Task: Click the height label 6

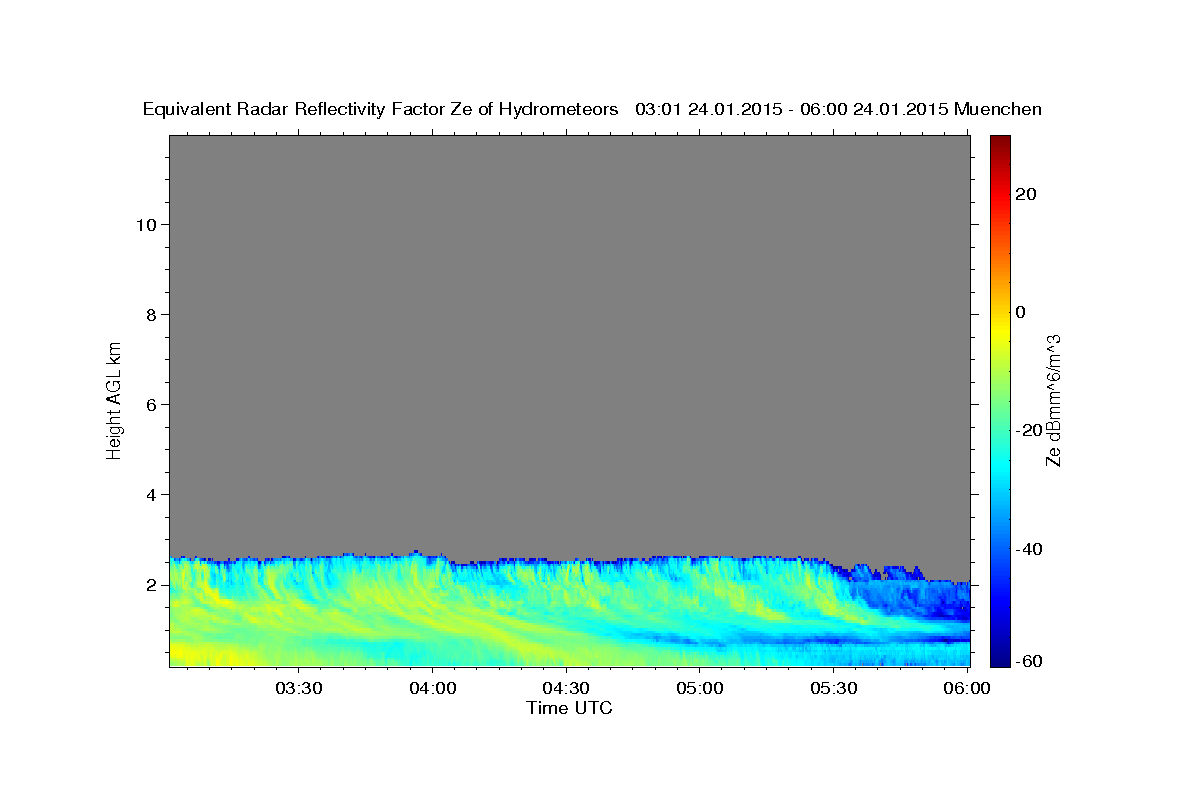Action: click(x=150, y=404)
